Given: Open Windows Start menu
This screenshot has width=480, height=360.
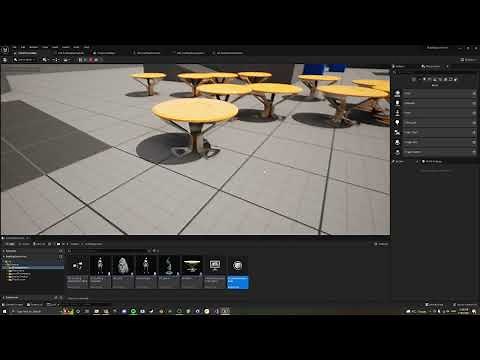Looking at the screenshot, I should click(x=4, y=311).
